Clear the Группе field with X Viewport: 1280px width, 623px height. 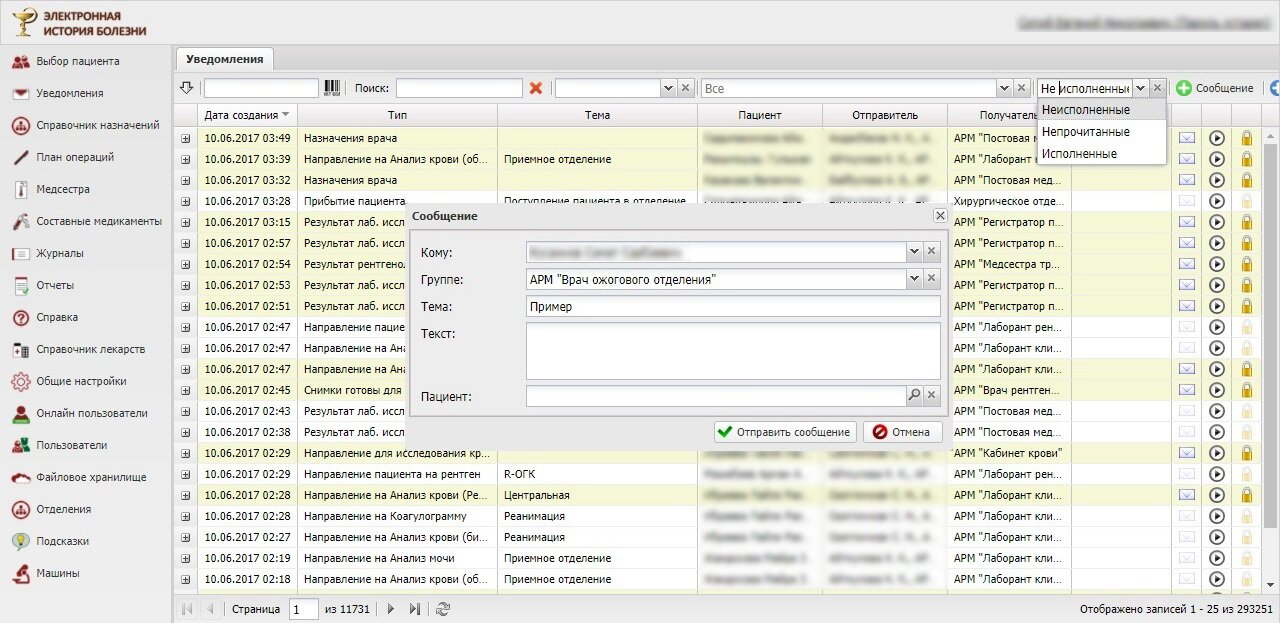click(x=932, y=280)
